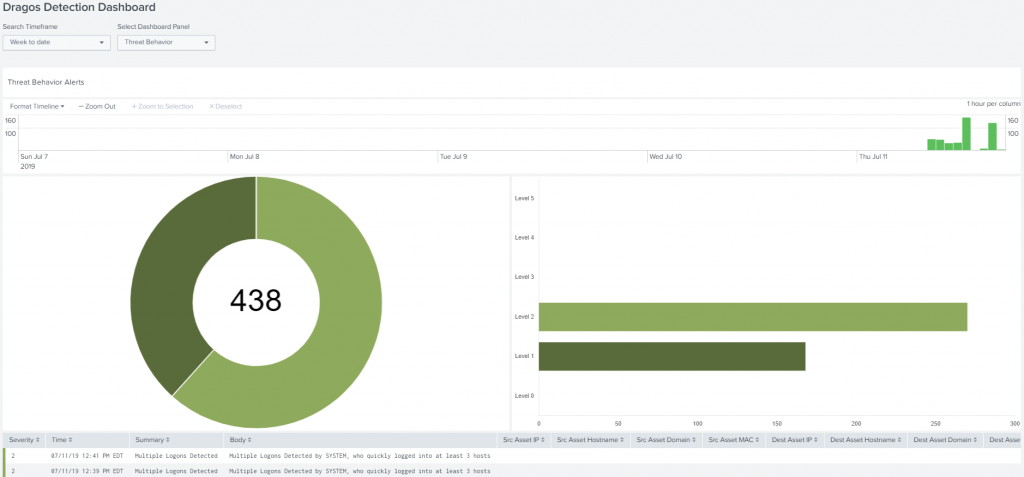Open the Search Timeframe dropdown
The image size is (1024, 477).
coord(57,42)
